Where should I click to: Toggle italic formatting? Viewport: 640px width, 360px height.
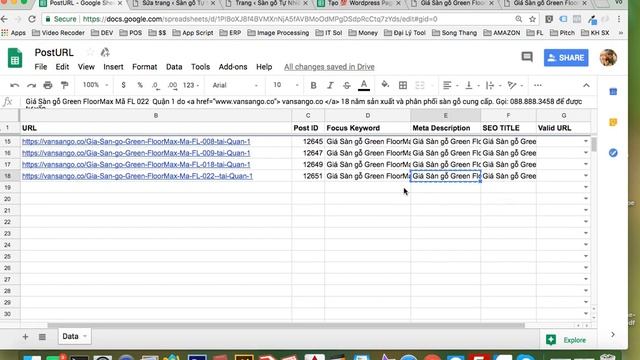click(x=330, y=85)
